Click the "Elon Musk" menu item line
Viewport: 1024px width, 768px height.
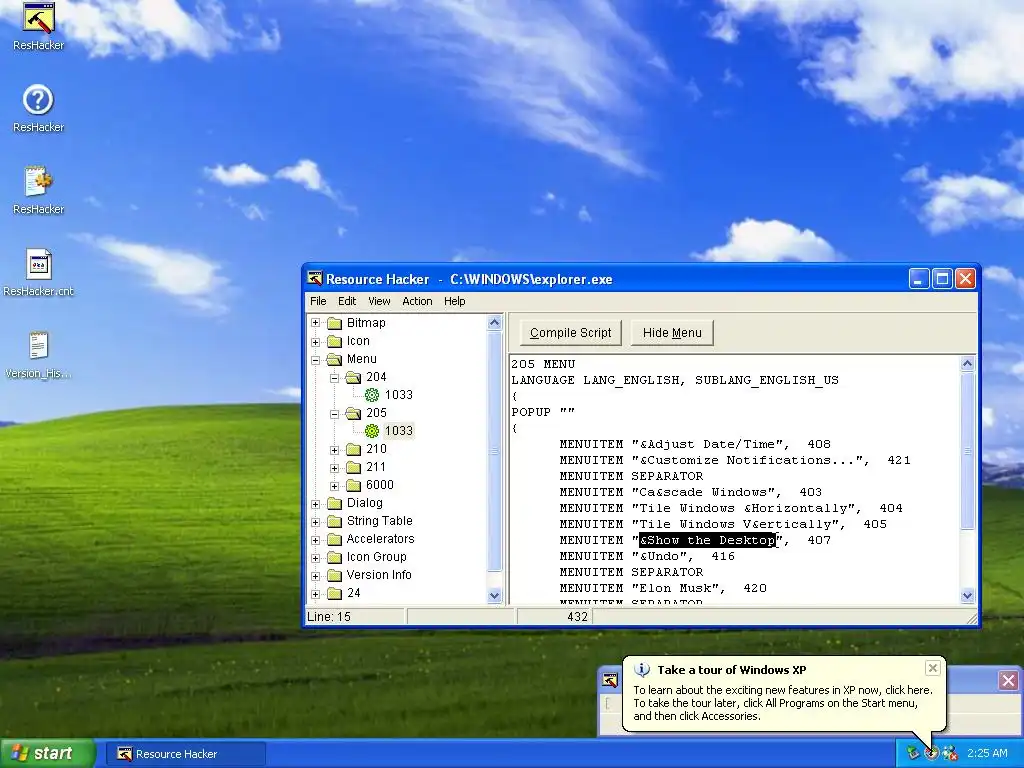click(663, 588)
